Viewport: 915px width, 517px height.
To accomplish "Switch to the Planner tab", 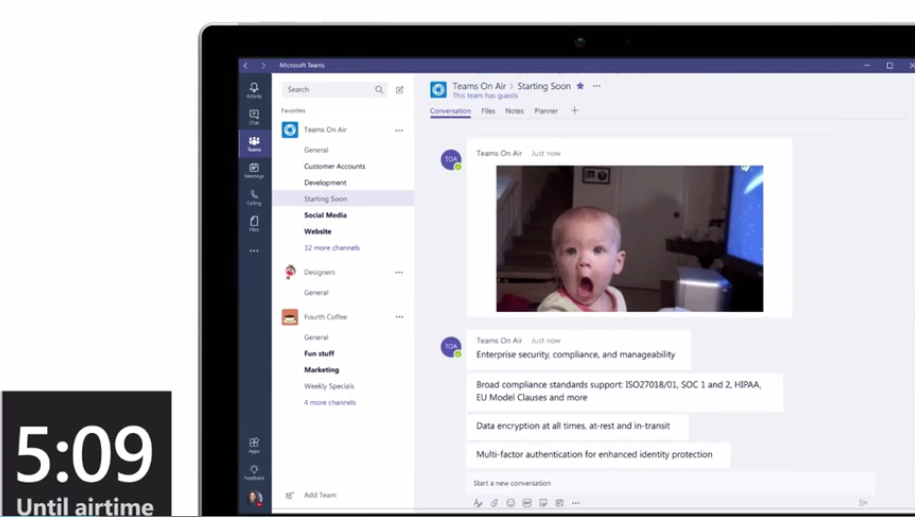I will click(x=546, y=111).
